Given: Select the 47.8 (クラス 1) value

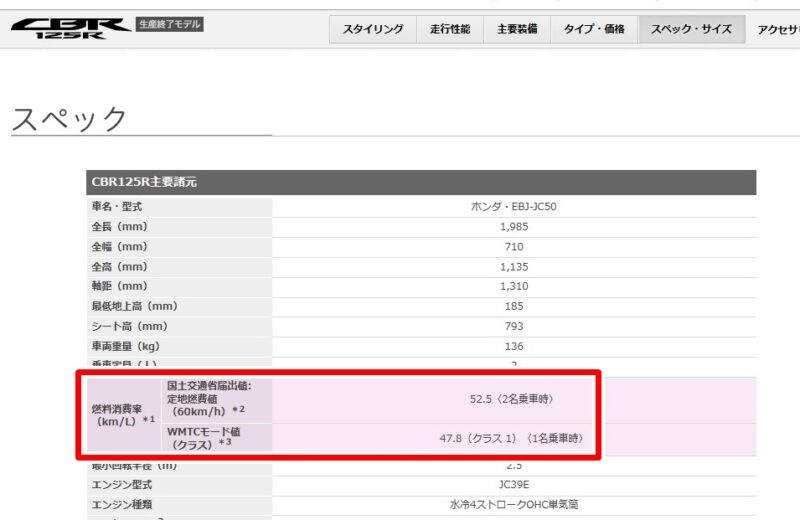Looking at the screenshot, I should [x=512, y=438].
